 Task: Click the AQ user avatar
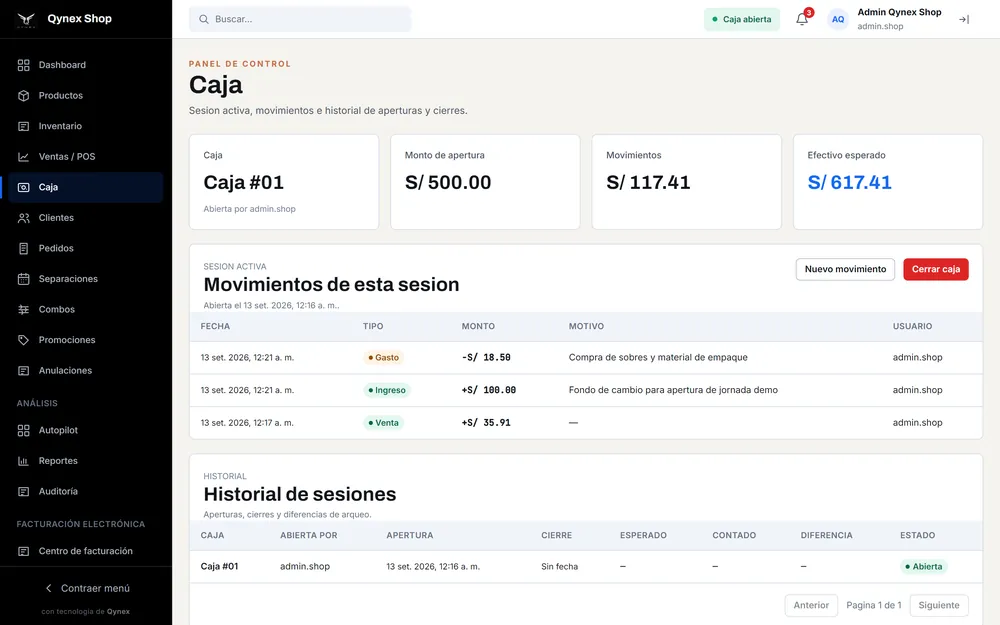click(838, 19)
